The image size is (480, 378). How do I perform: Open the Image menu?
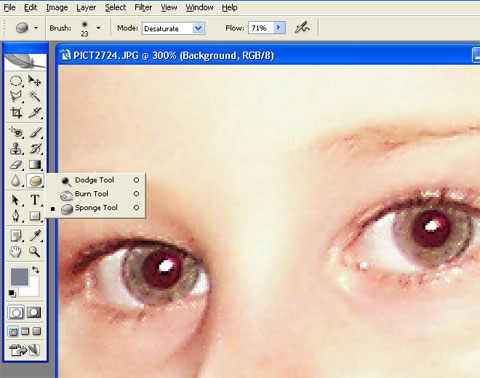pyautogui.click(x=57, y=7)
